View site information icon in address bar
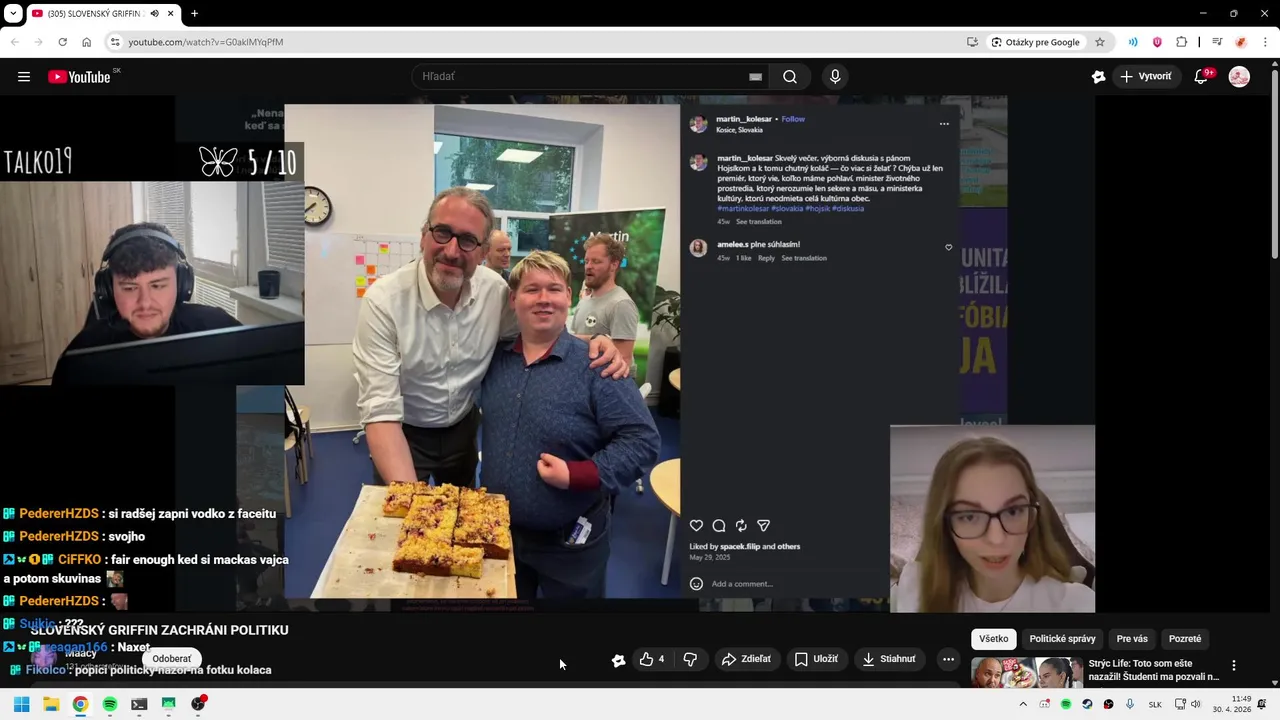1280x720 pixels. coord(115,42)
